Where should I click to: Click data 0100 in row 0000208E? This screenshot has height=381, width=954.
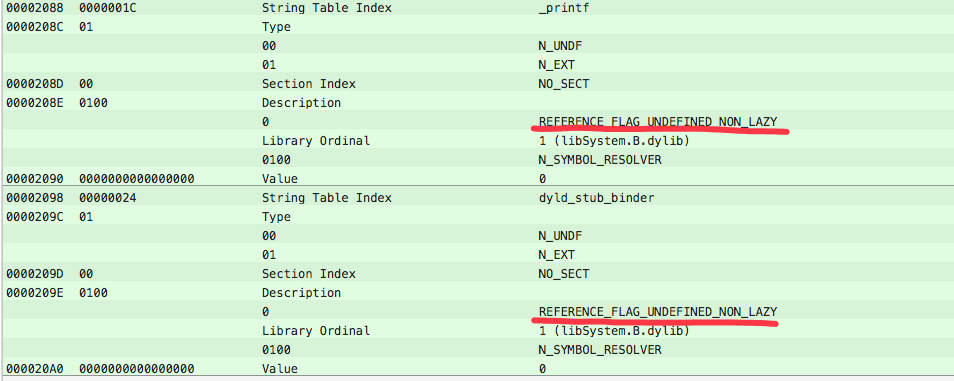pyautogui.click(x=93, y=103)
